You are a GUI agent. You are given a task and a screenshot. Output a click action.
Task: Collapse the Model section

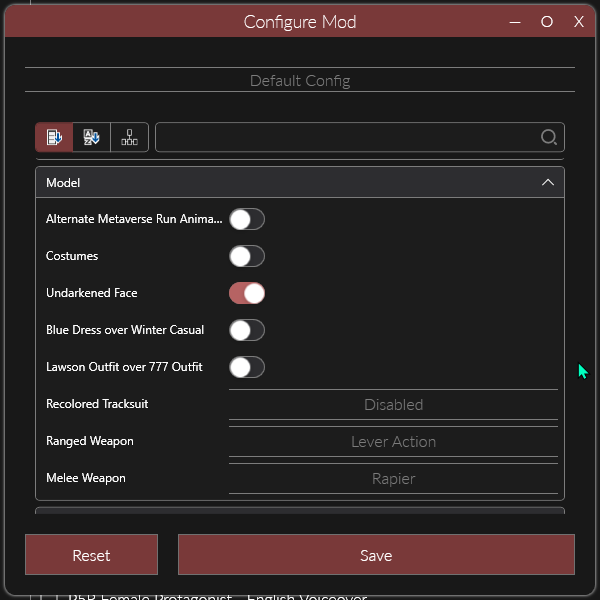click(548, 183)
